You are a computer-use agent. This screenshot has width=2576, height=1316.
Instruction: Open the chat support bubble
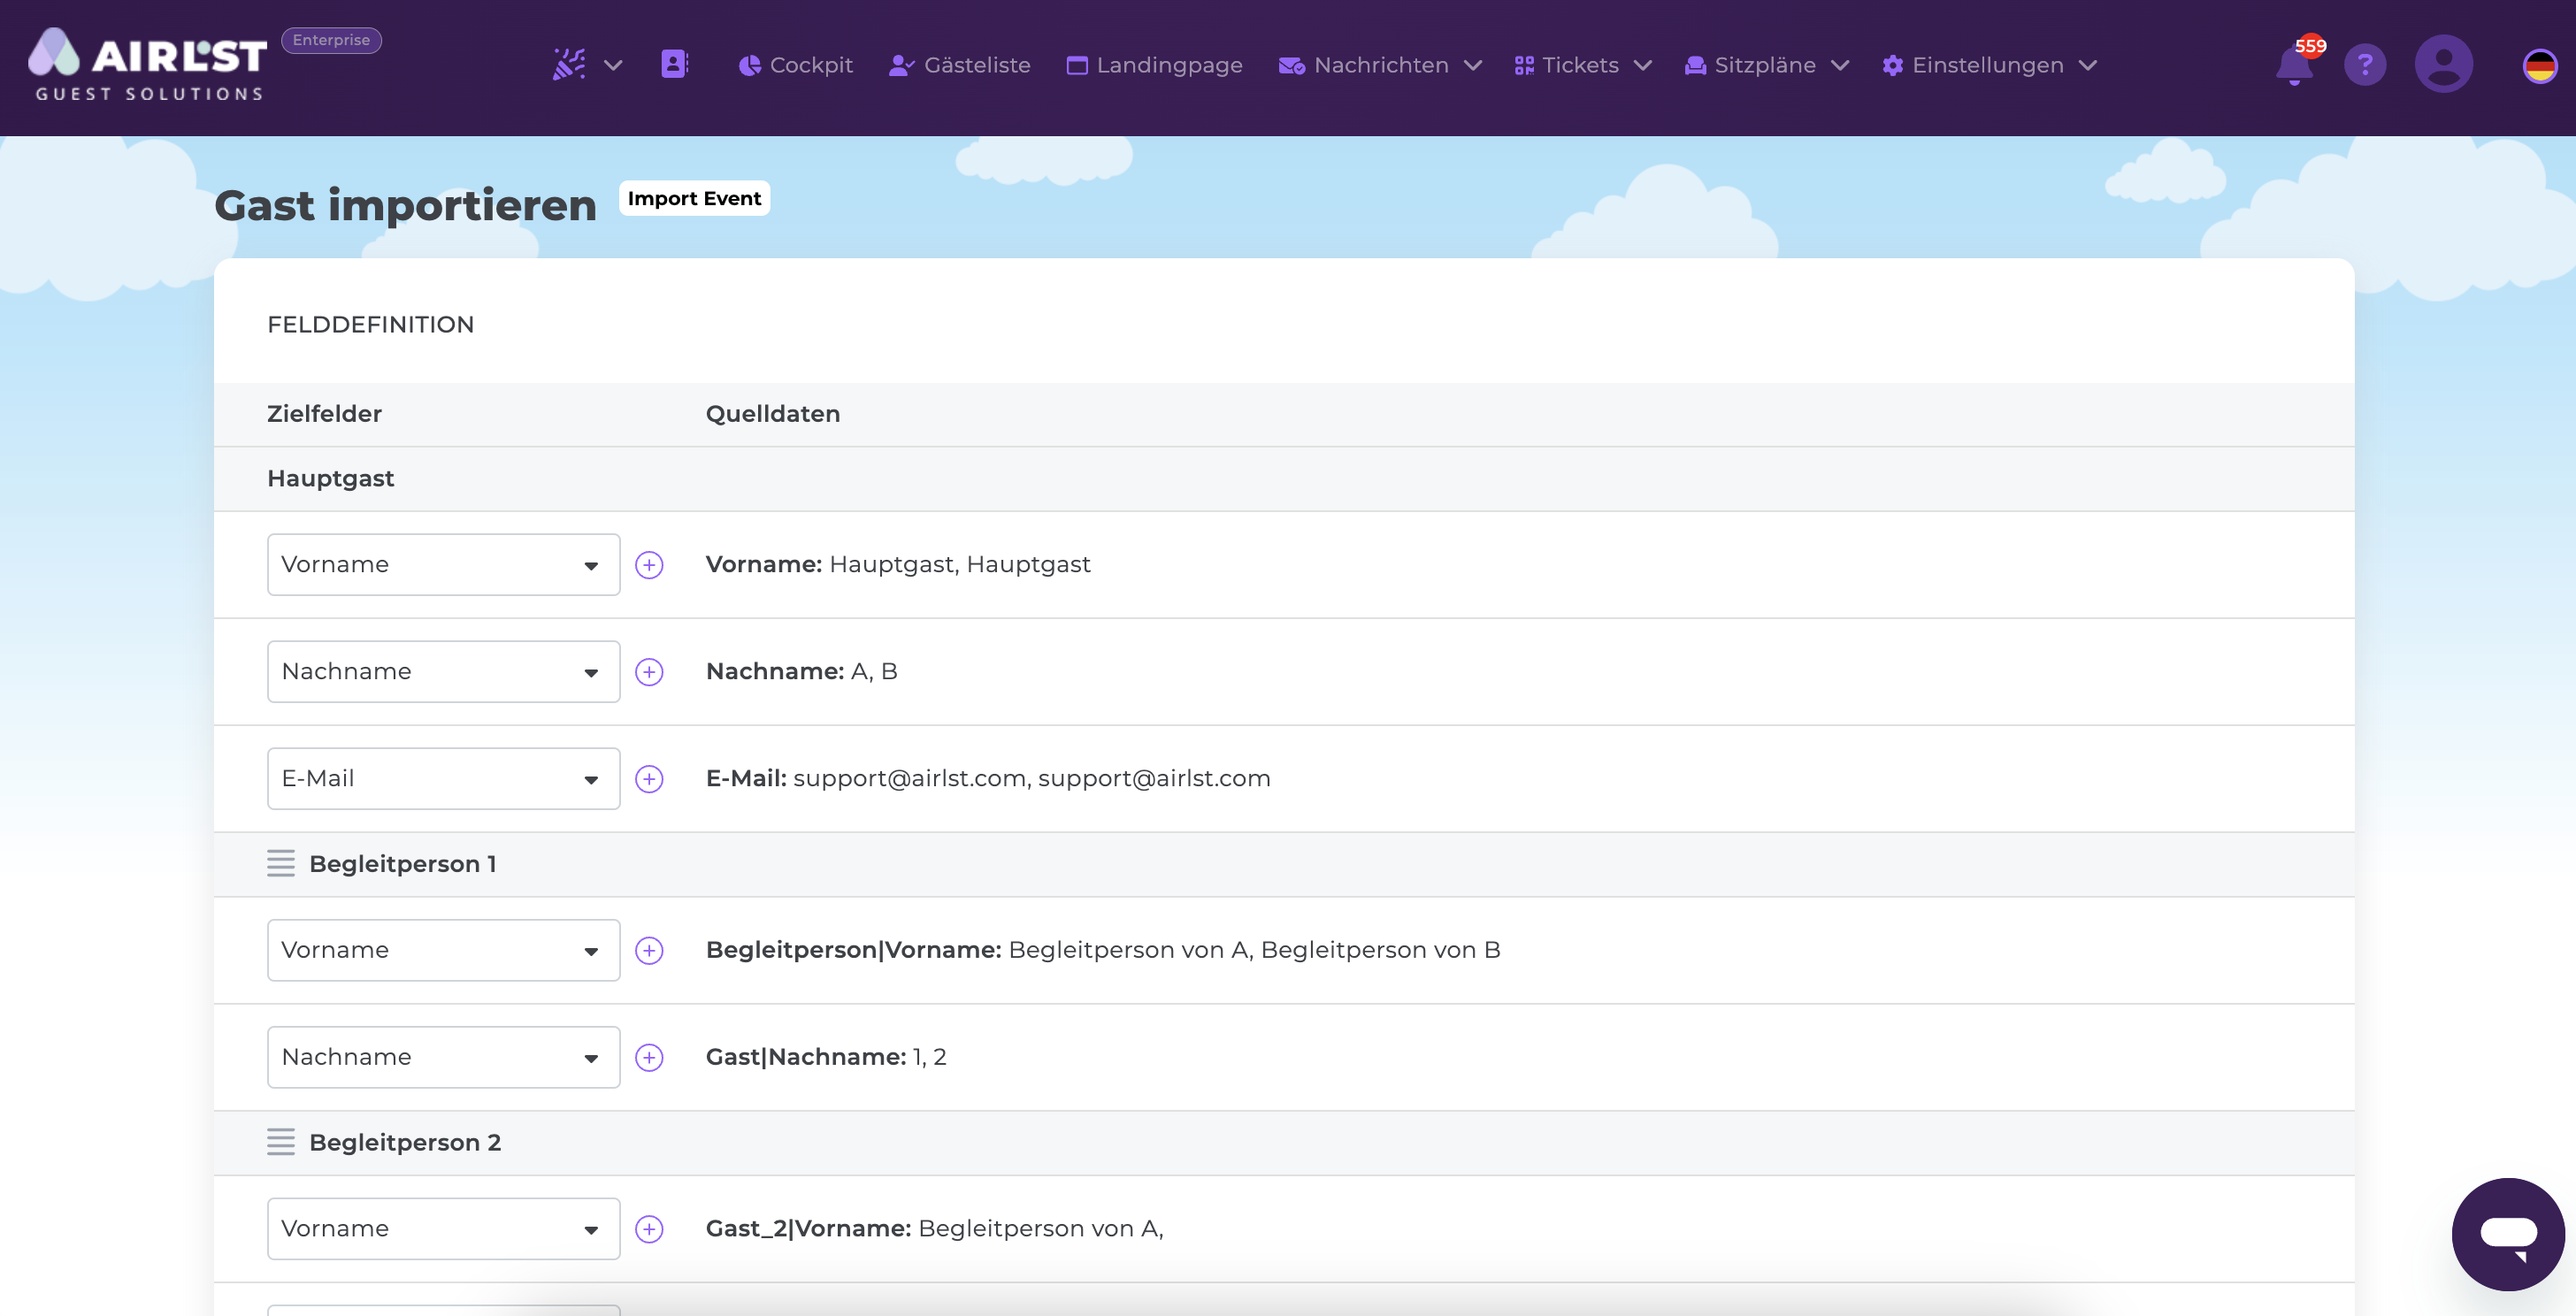click(x=2508, y=1234)
